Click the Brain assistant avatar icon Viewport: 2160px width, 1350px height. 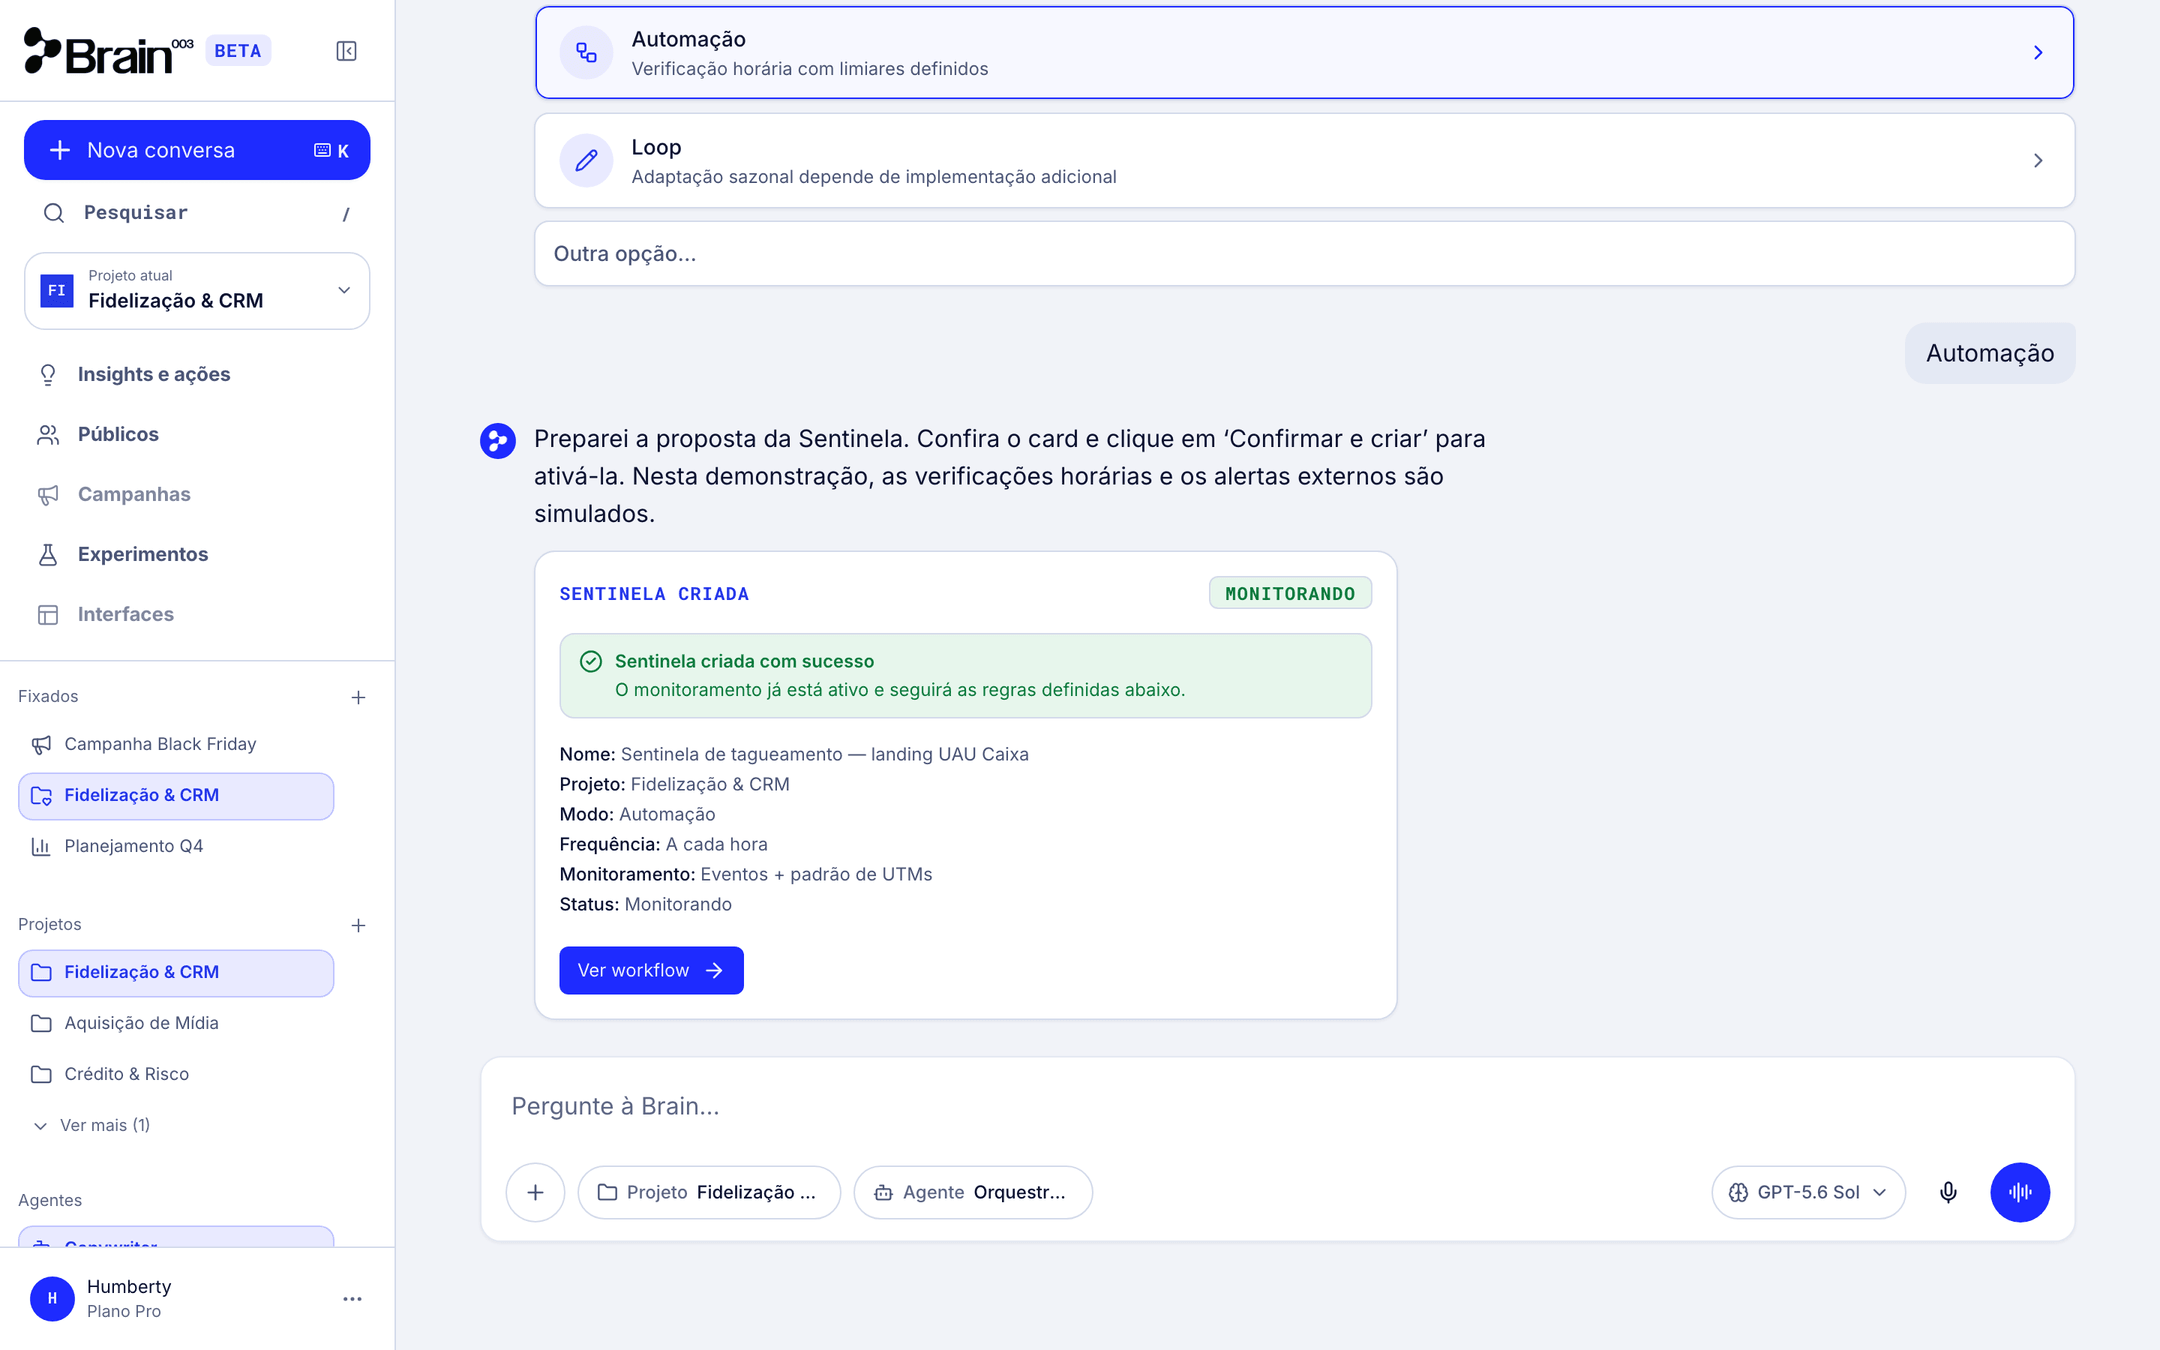[x=498, y=441]
